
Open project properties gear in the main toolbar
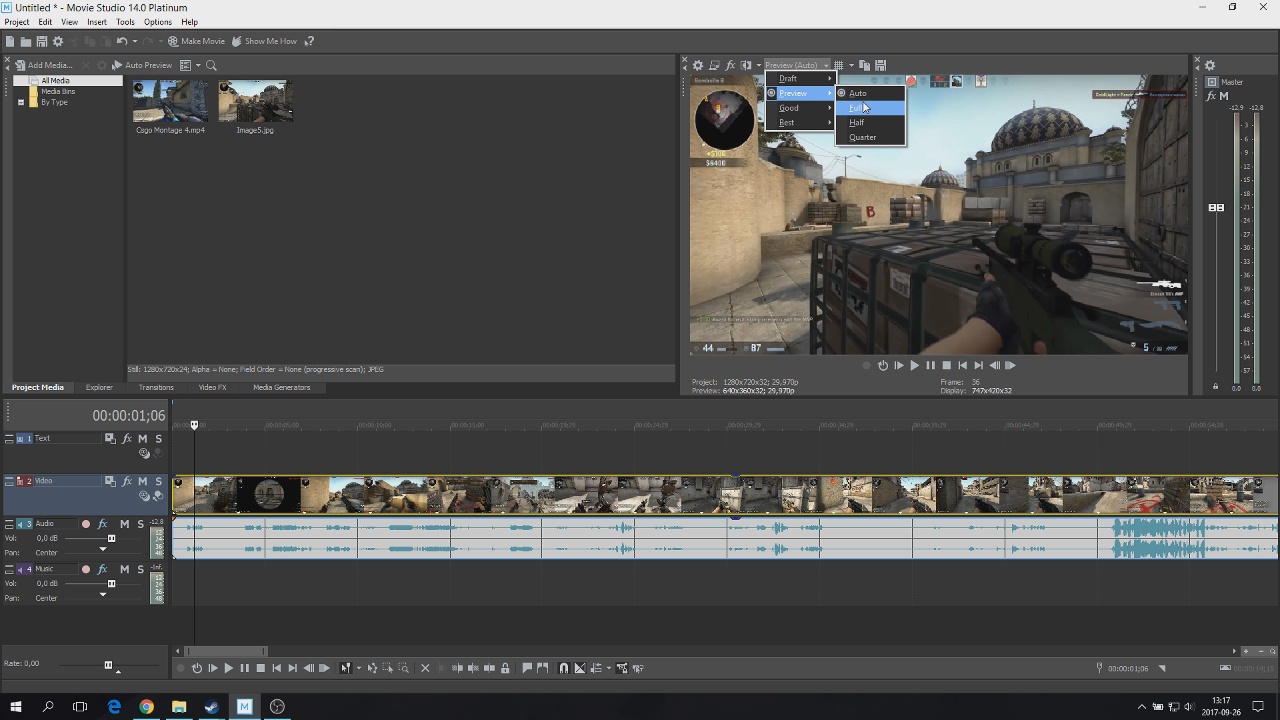coord(58,41)
